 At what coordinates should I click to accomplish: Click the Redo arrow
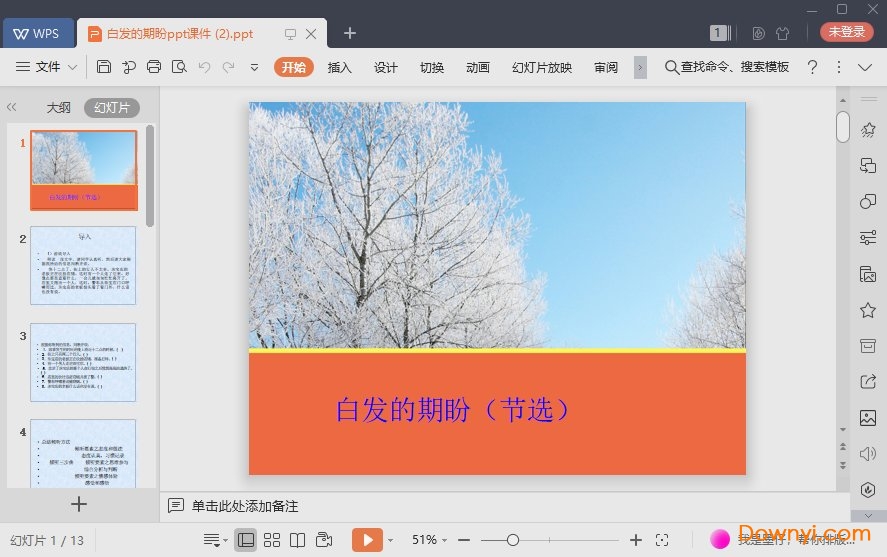click(229, 67)
